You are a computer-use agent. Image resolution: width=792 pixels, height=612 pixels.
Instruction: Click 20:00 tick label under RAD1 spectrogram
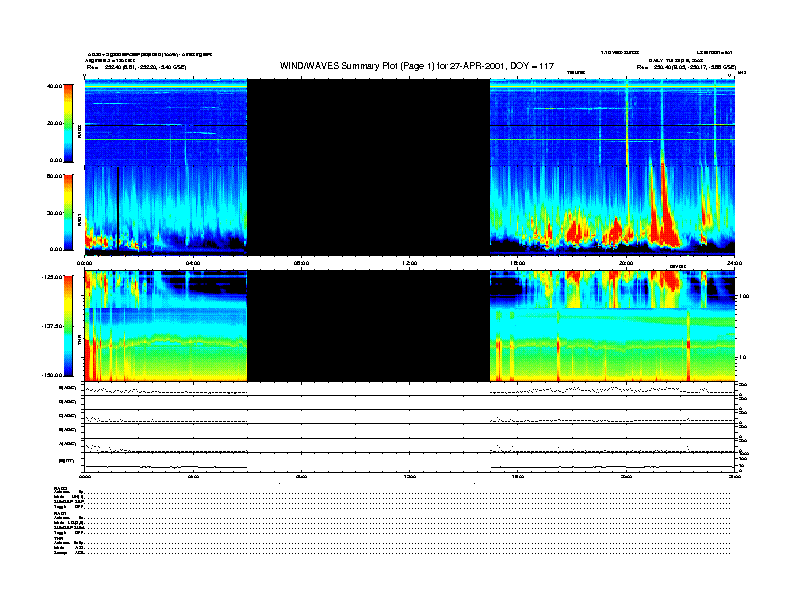point(626,263)
